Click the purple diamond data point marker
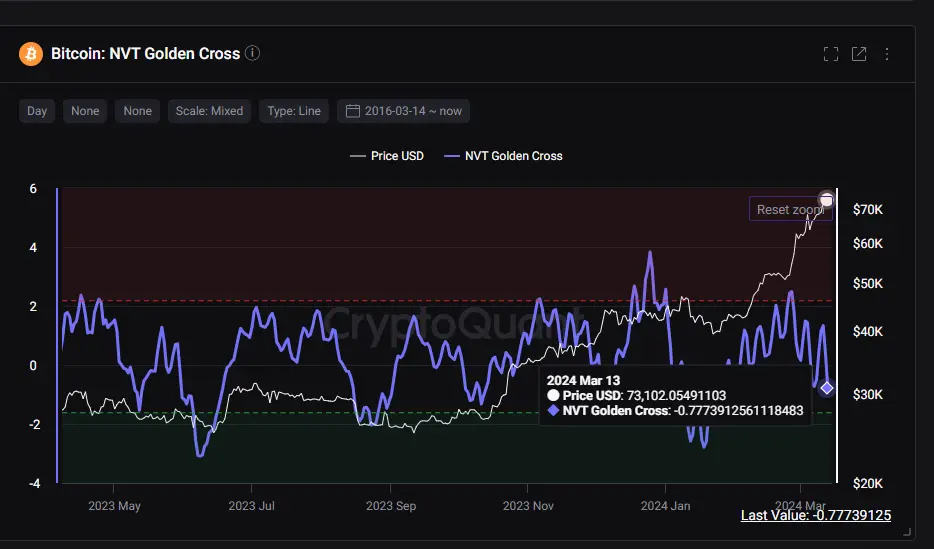The height and width of the screenshot is (549, 934). coord(827,388)
